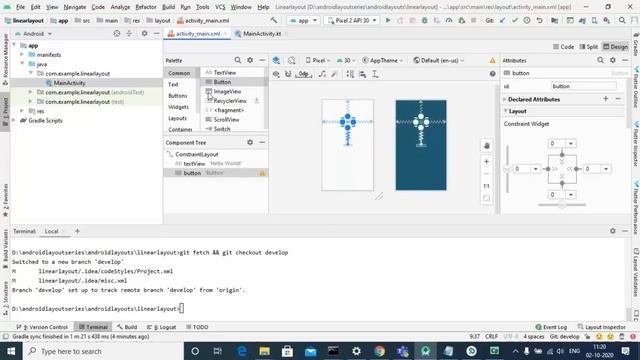The height and width of the screenshot is (360, 640).
Task: Open Pixel device preview dropdown
Action: 318,60
